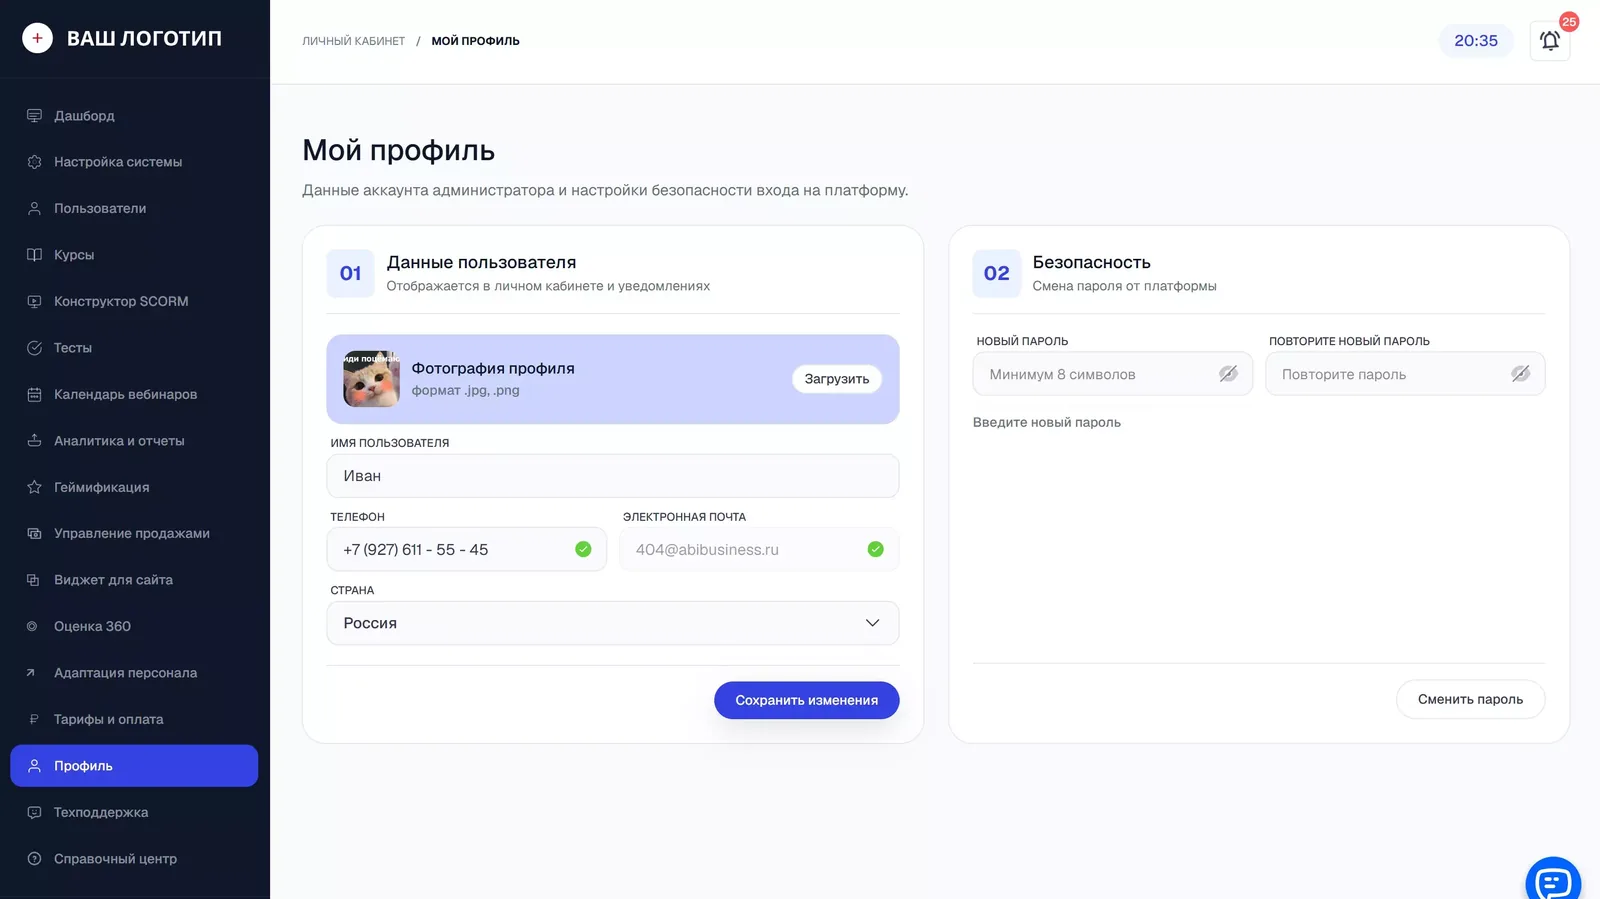Click the Тарифы и оплата ruble icon
Screen dimensions: 1600x899
(33, 720)
